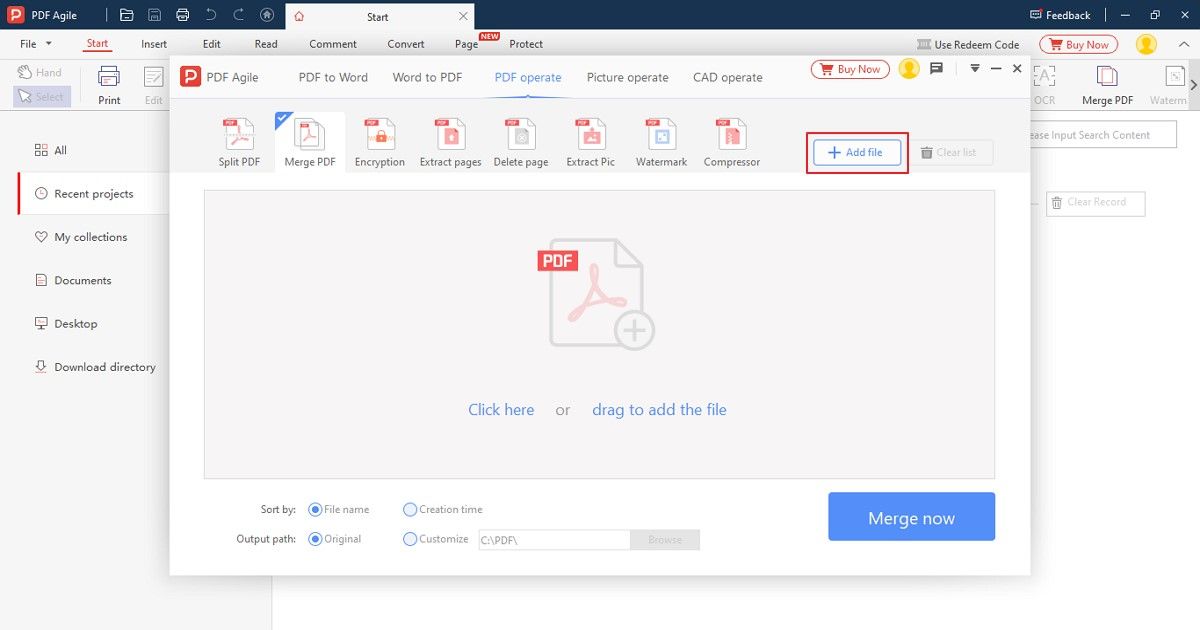Open the File menu dropdown
The image size is (1200, 630).
(36, 44)
